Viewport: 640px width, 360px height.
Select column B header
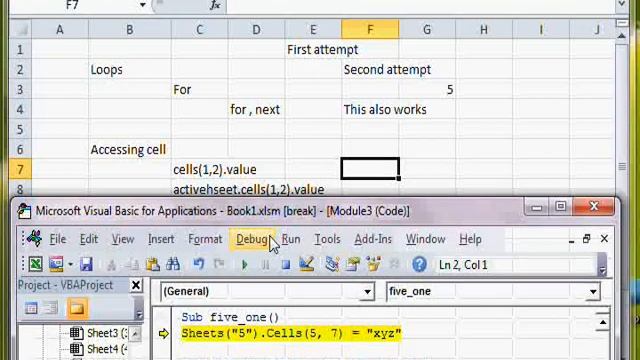[129, 29]
